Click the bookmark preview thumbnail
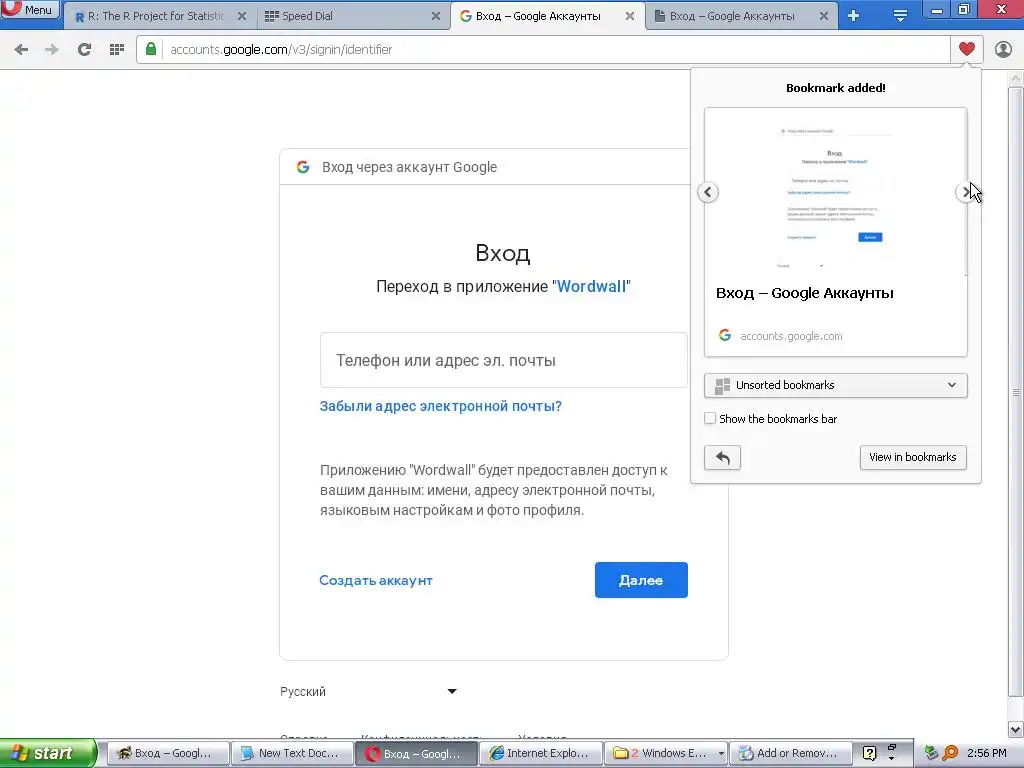The height and width of the screenshot is (768, 1024). click(x=835, y=192)
